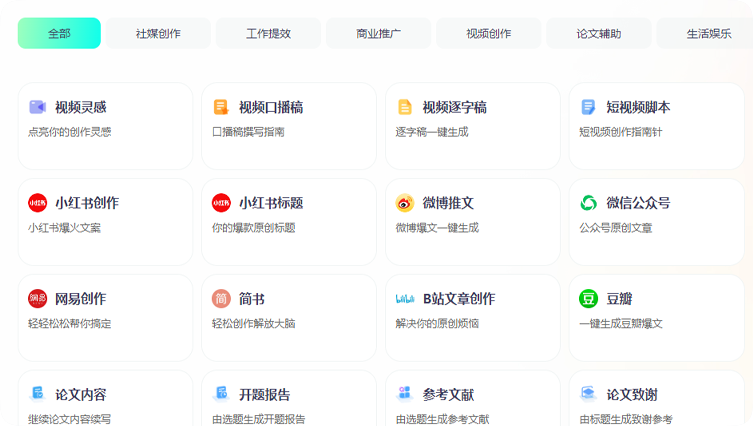Click the 微博推文 Weibo logo icon
The image size is (753, 426).
(405, 203)
